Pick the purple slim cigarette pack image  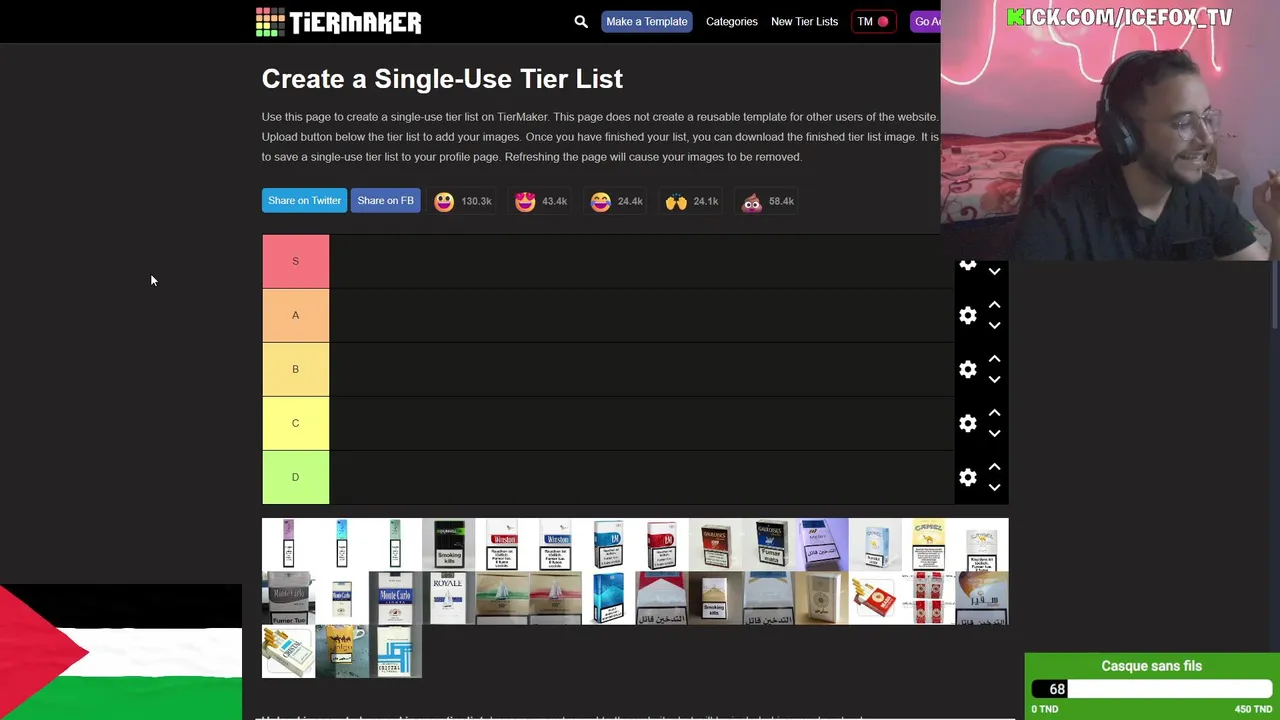(288, 544)
